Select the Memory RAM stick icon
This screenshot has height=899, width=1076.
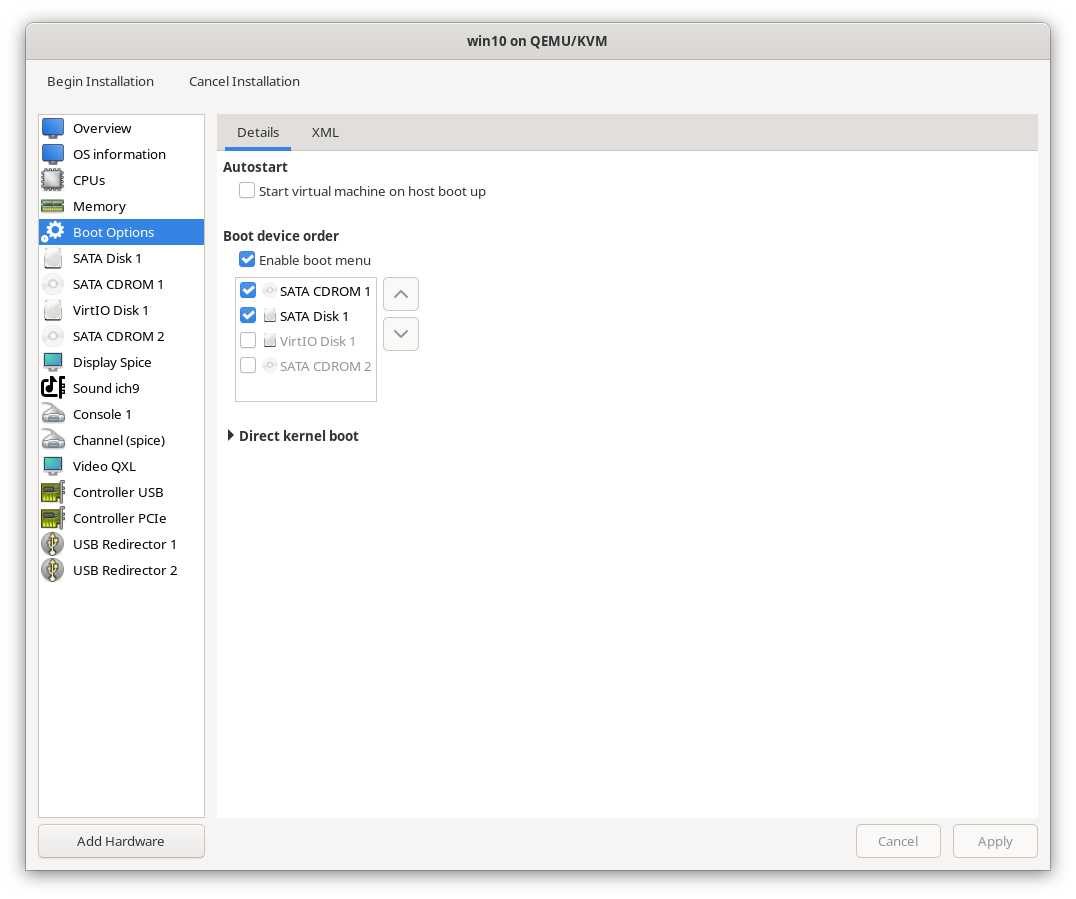click(x=53, y=207)
